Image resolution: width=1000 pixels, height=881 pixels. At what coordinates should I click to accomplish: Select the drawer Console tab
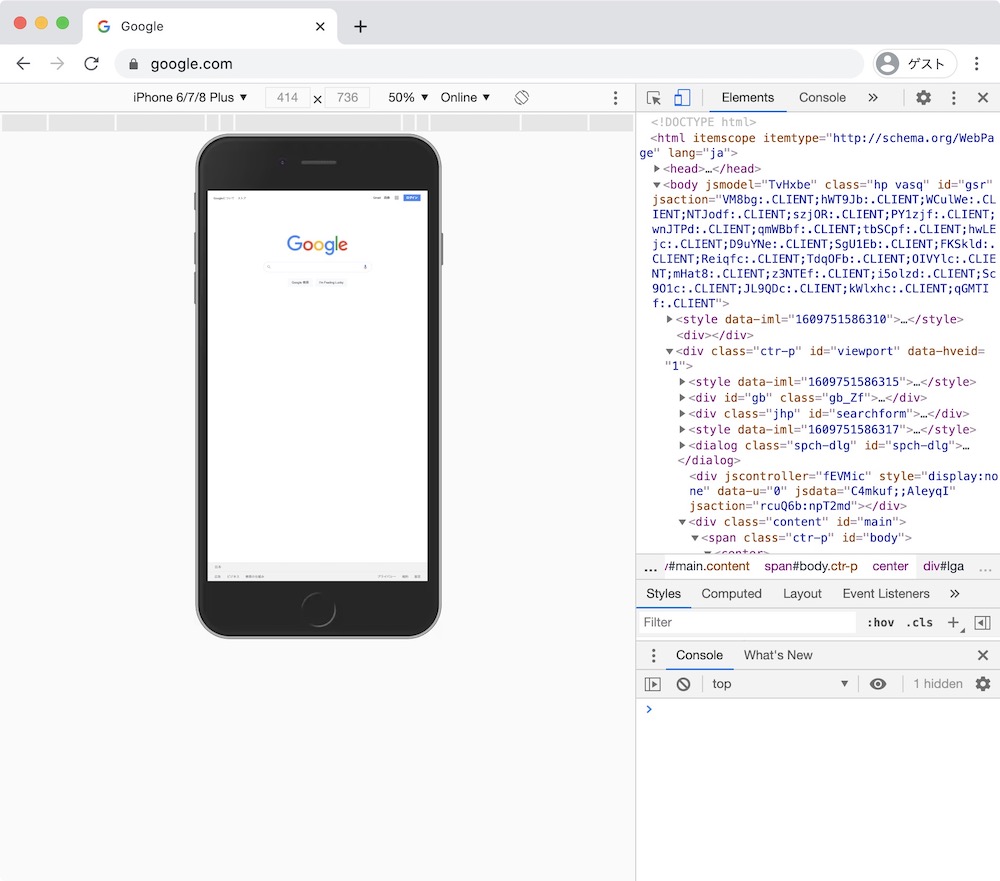699,655
